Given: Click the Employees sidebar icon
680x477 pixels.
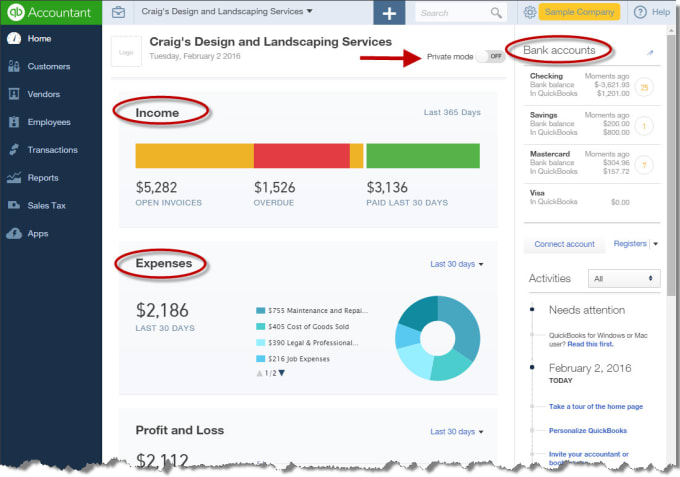Looking at the screenshot, I should (14, 122).
